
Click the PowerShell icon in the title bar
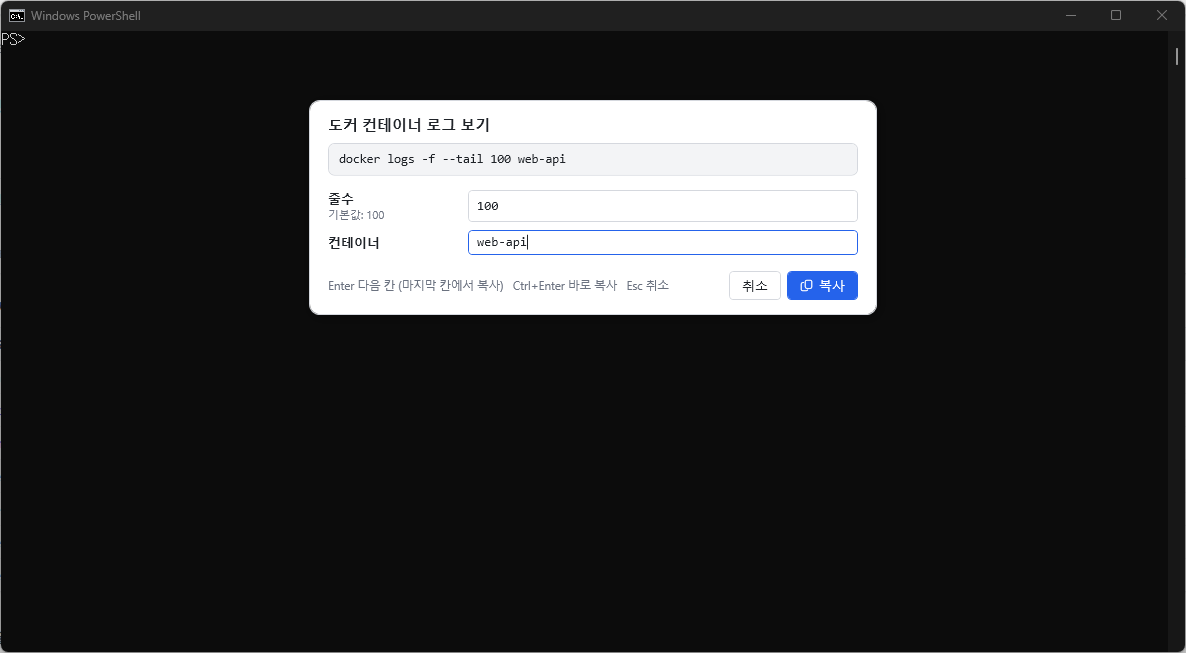pyautogui.click(x=16, y=15)
